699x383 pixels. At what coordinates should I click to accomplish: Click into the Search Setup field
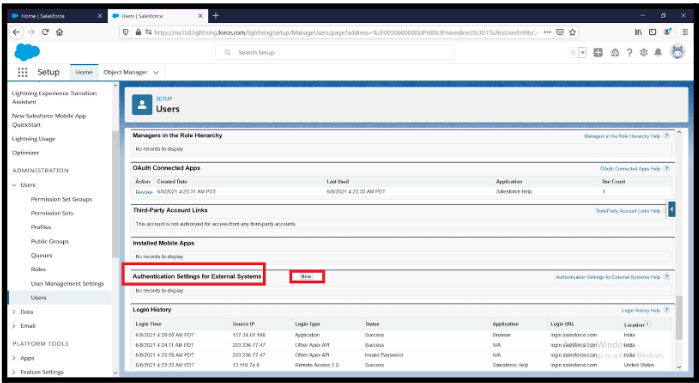[x=335, y=53]
